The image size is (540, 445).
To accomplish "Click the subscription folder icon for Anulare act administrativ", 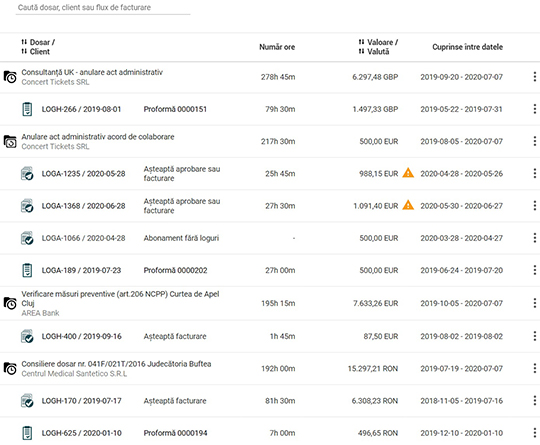I will (x=10, y=141).
